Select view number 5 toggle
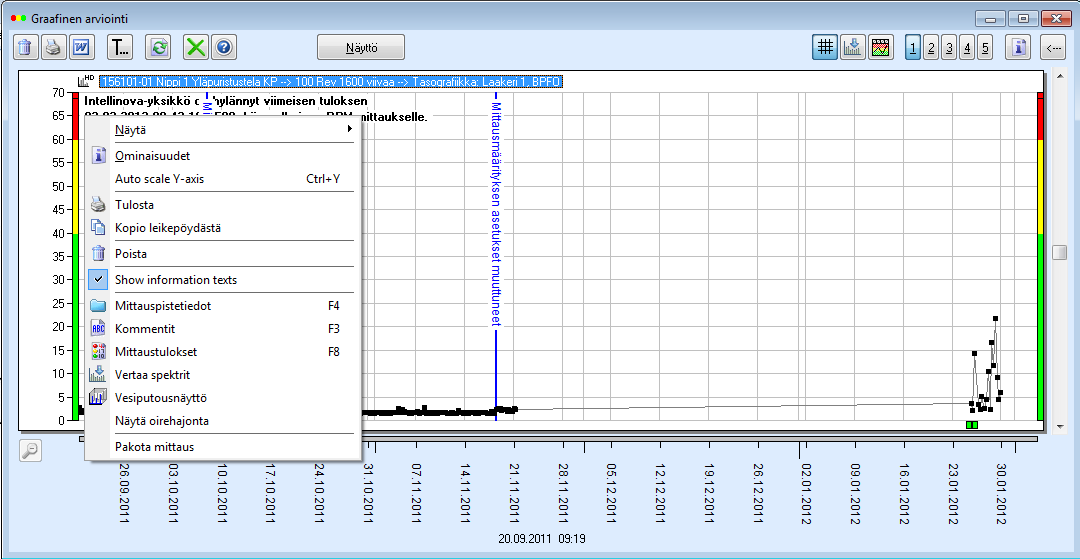The width and height of the screenshot is (1080, 559). tap(985, 48)
